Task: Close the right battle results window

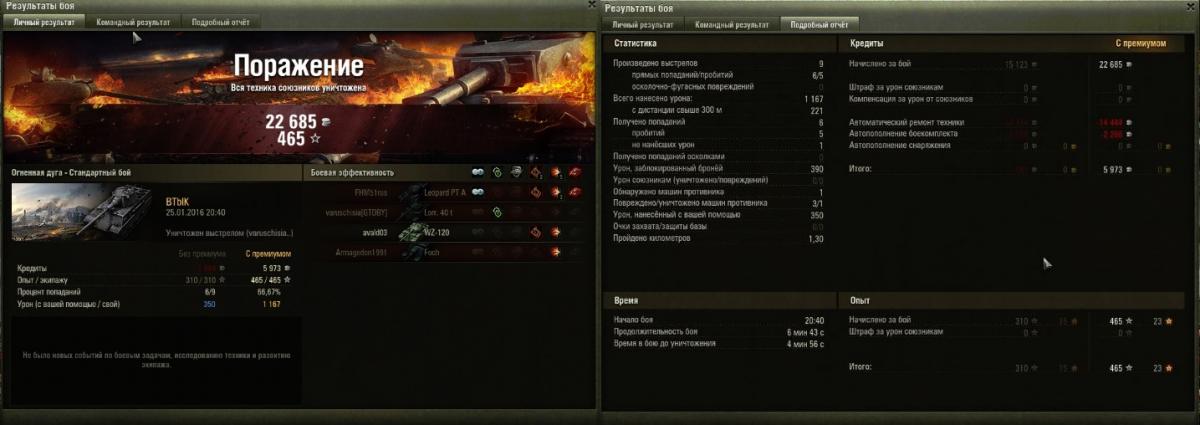Action: pos(1191,7)
